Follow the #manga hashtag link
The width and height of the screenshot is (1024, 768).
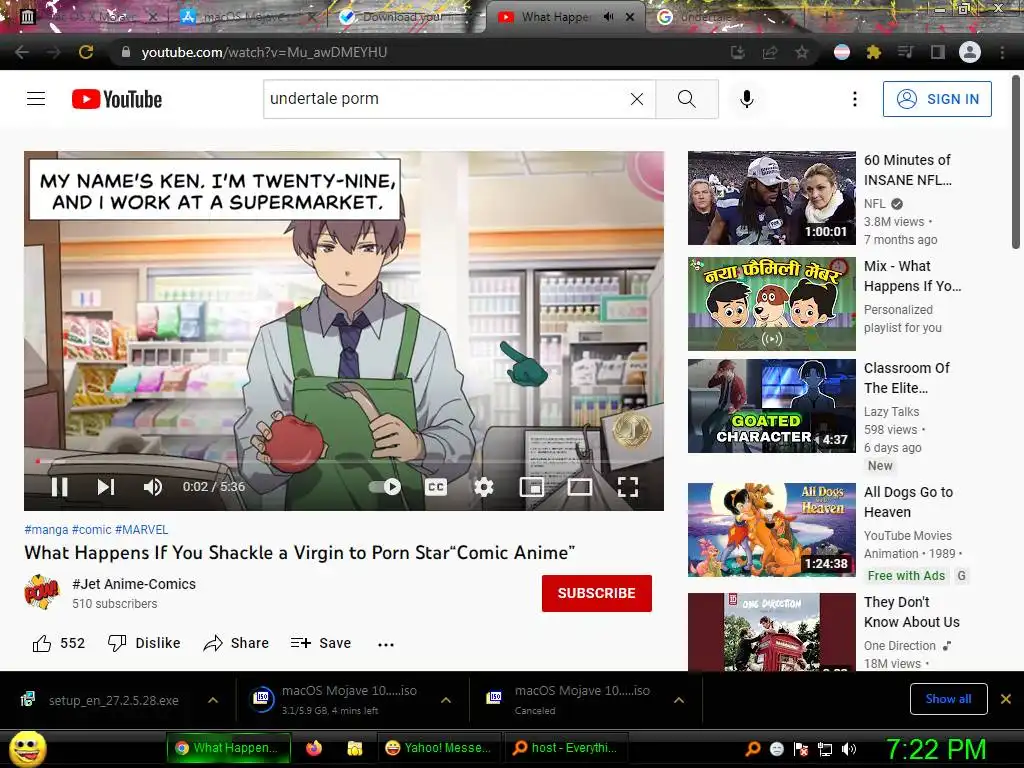[46, 530]
